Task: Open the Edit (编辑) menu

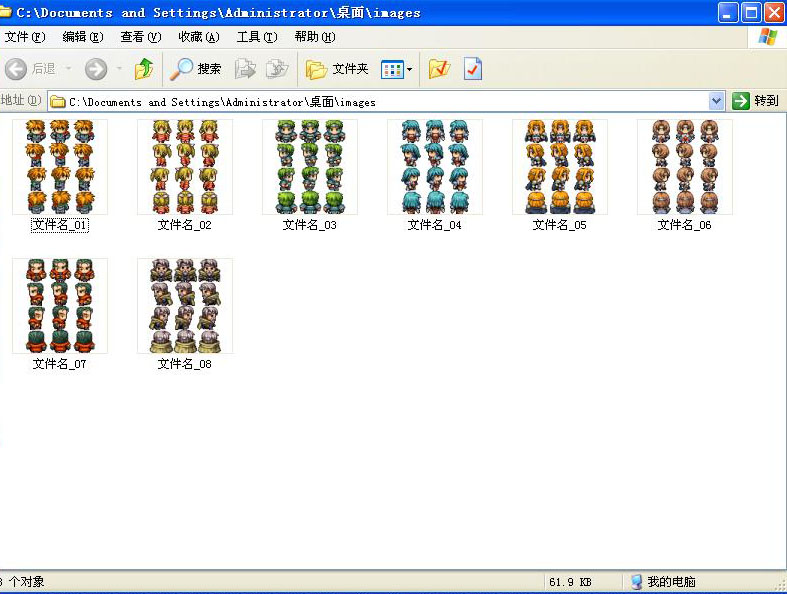Action: click(x=83, y=37)
